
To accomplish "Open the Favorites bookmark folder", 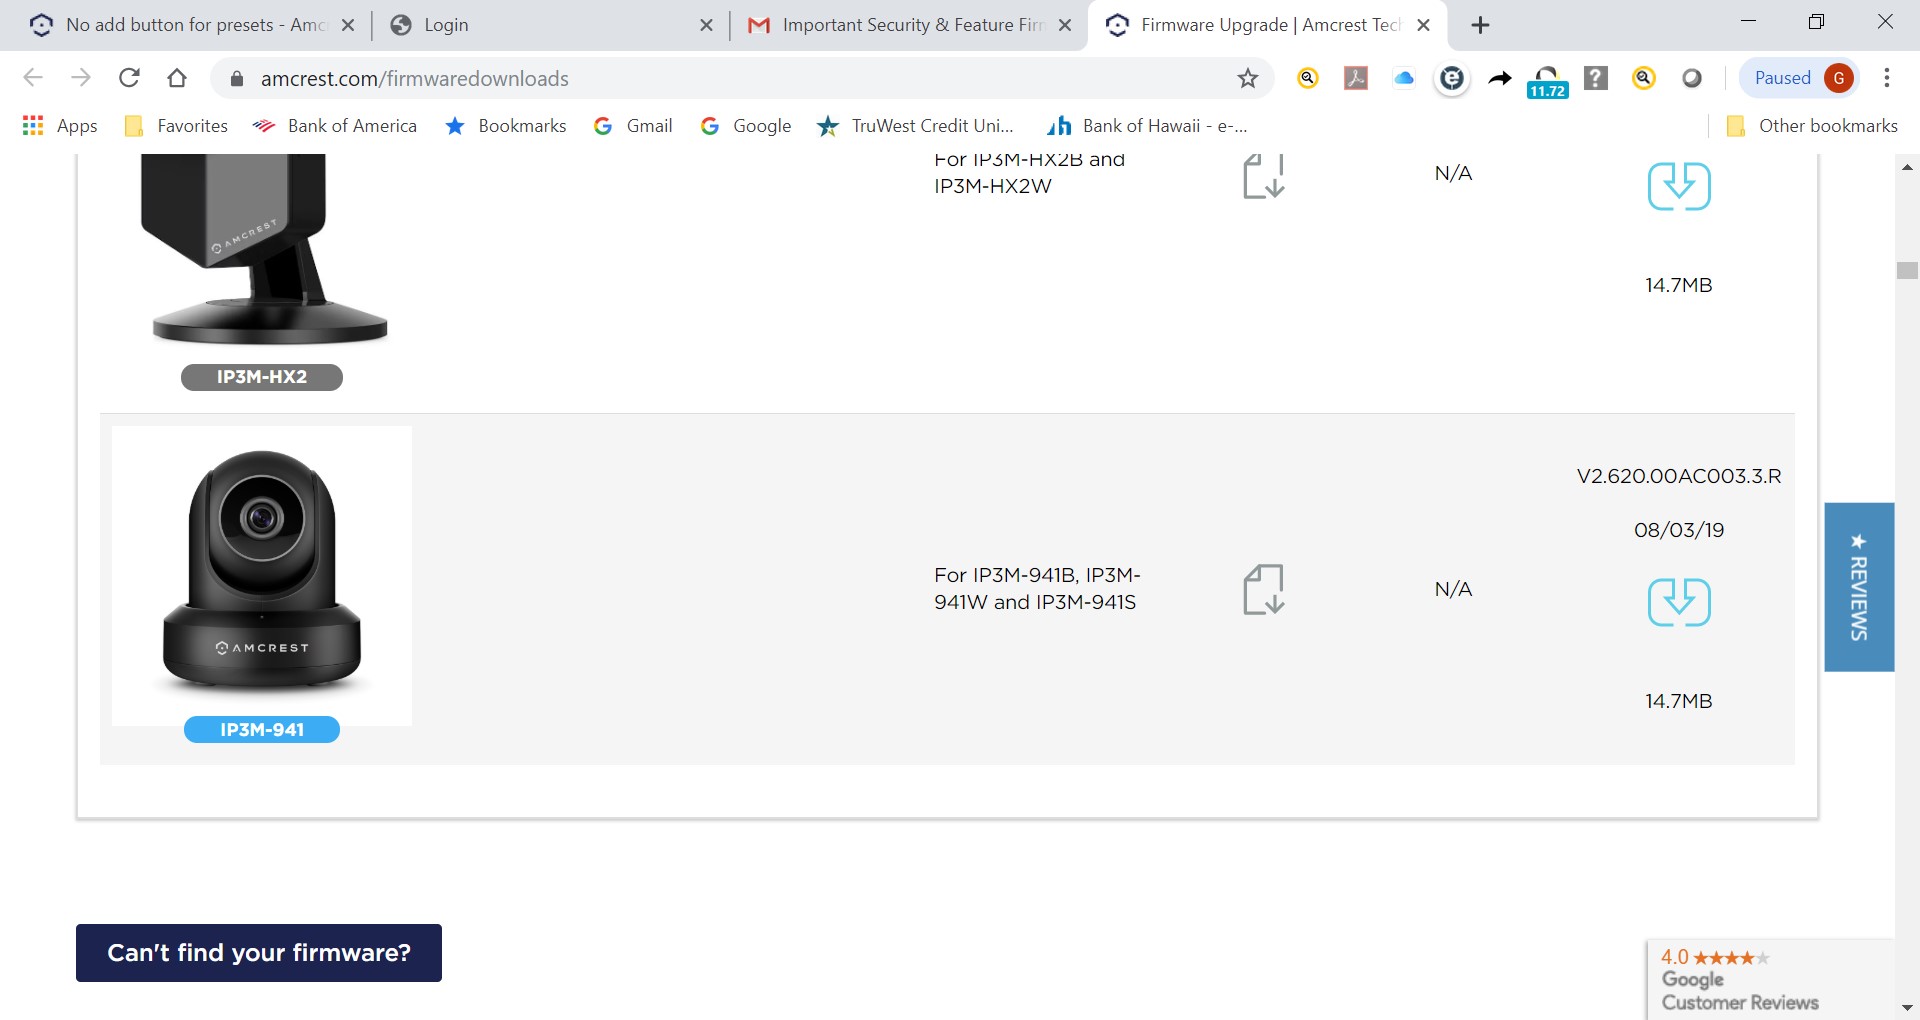I will (x=176, y=126).
